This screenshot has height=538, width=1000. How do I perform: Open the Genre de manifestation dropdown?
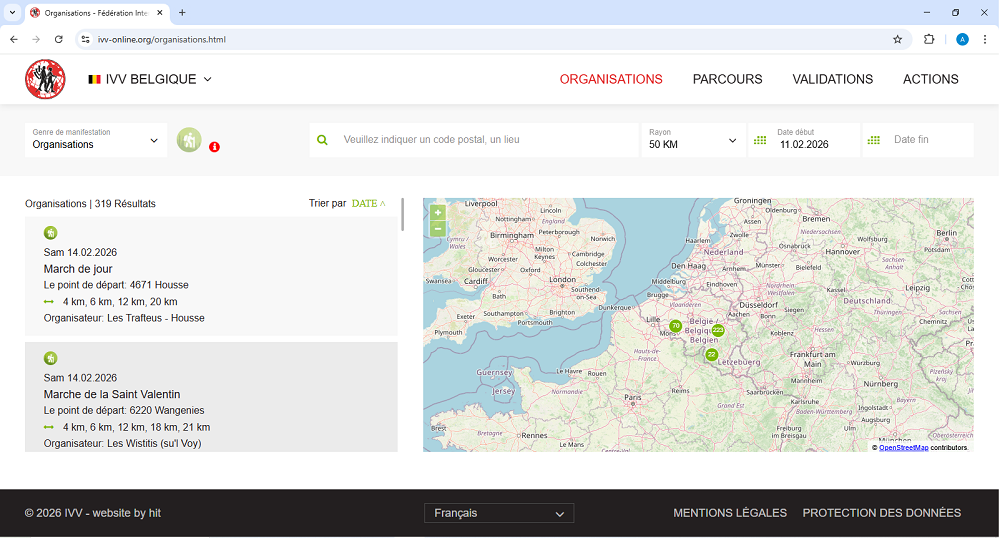coord(96,140)
